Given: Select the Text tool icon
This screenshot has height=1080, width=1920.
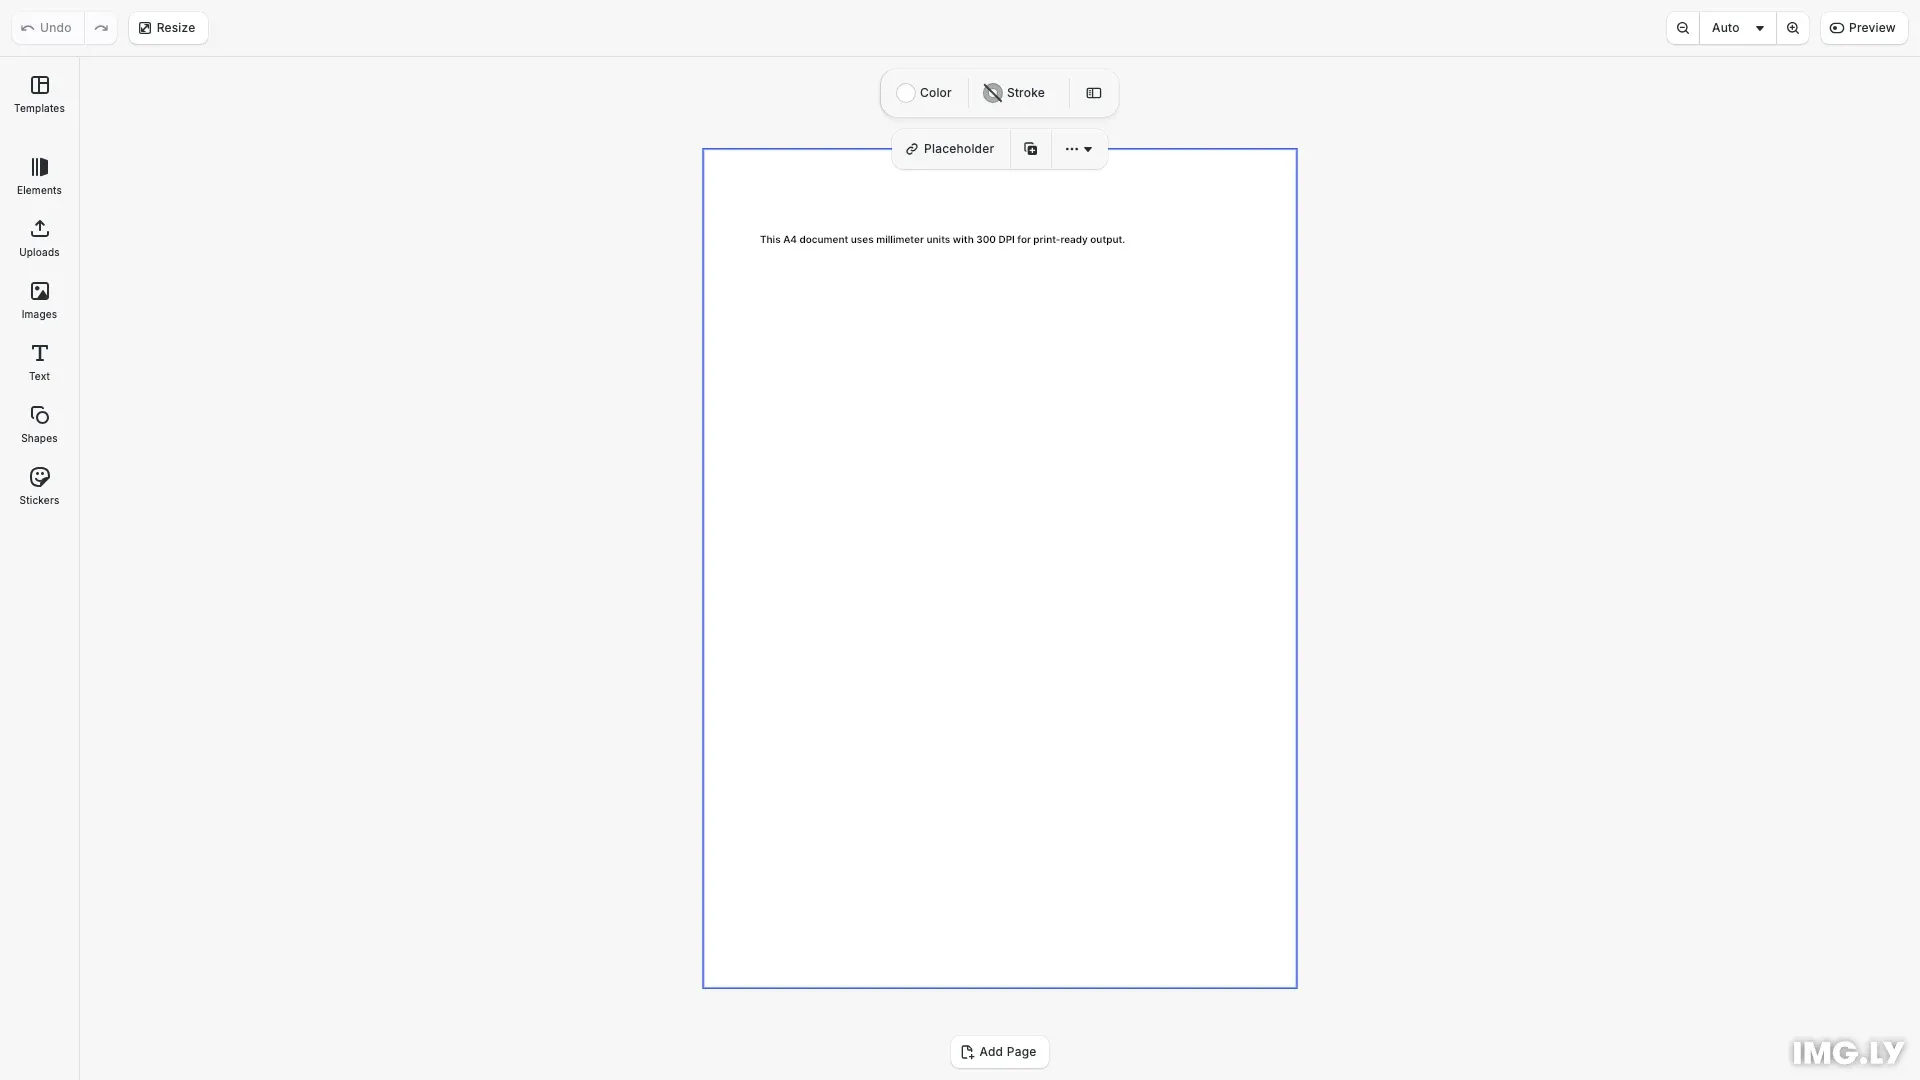Looking at the screenshot, I should pos(38,362).
